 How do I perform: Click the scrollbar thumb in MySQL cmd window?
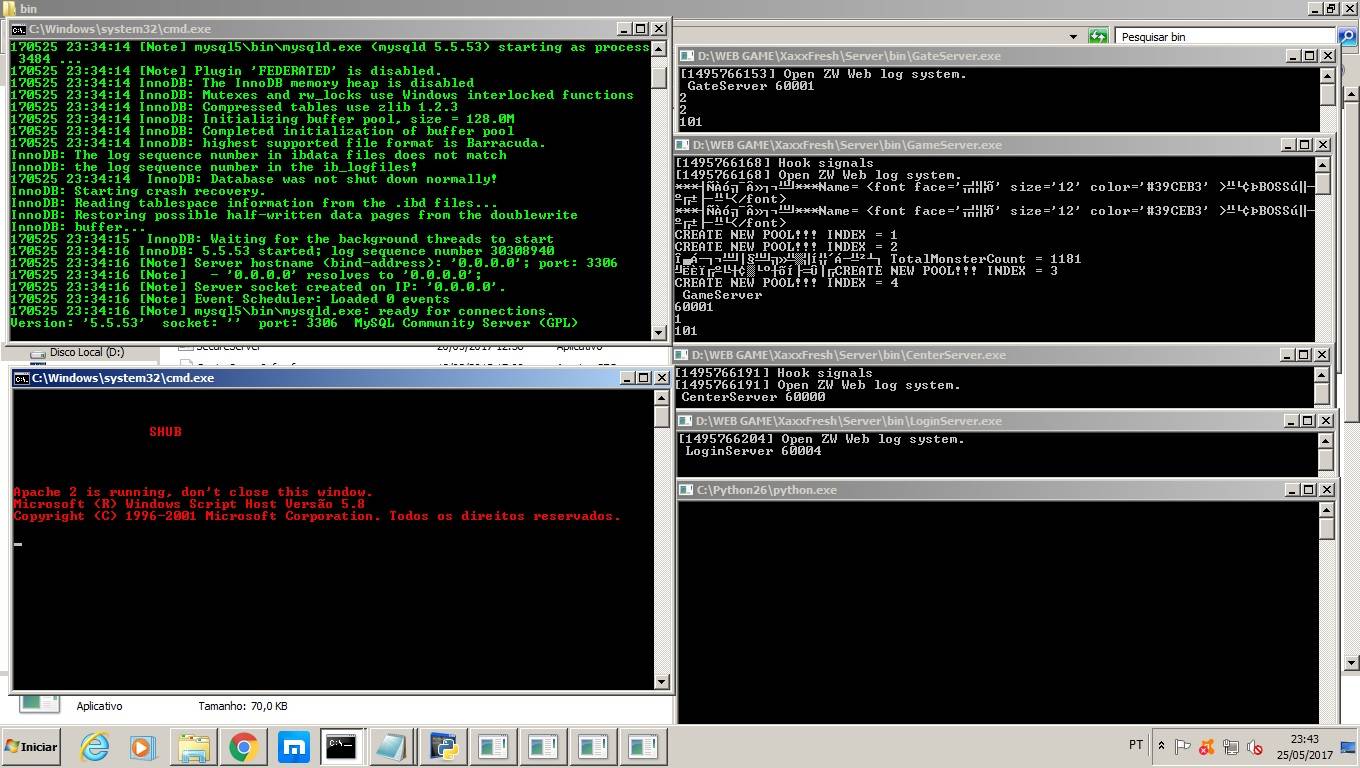[x=659, y=76]
